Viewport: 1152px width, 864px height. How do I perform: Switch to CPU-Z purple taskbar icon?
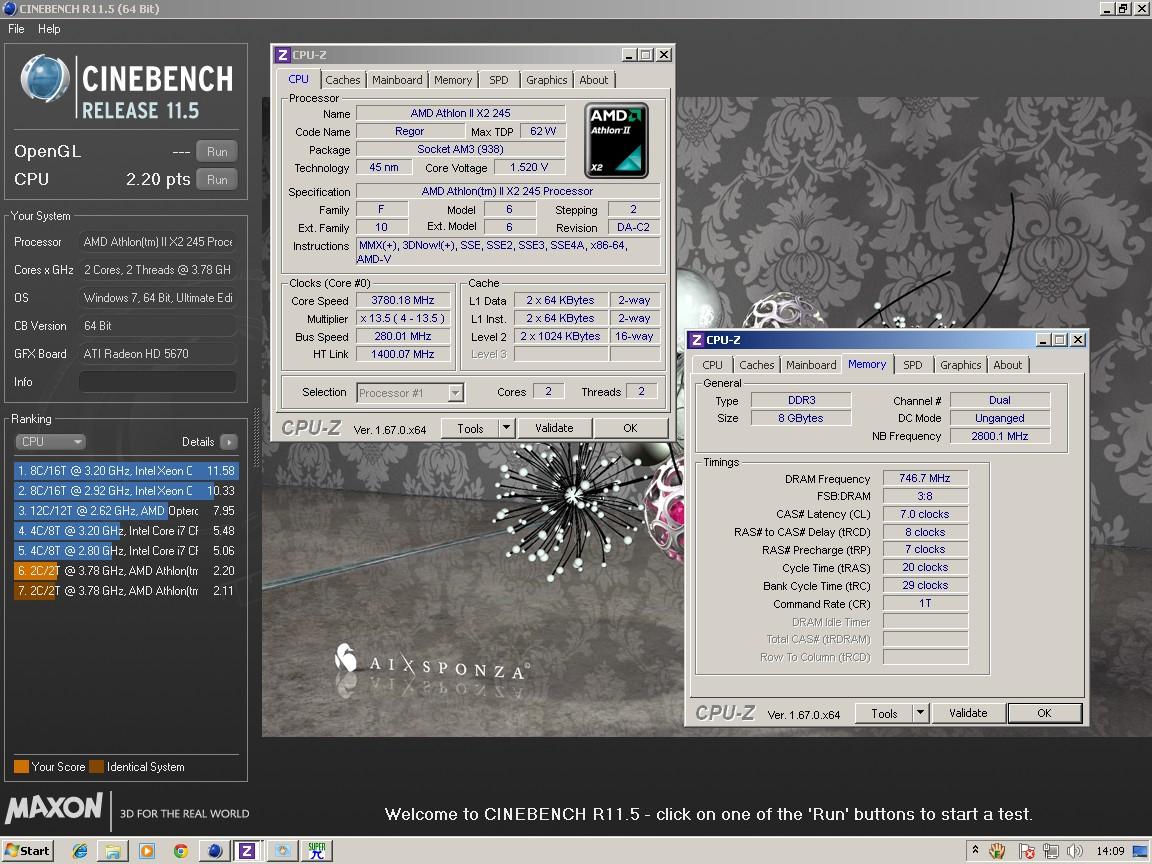pos(247,851)
